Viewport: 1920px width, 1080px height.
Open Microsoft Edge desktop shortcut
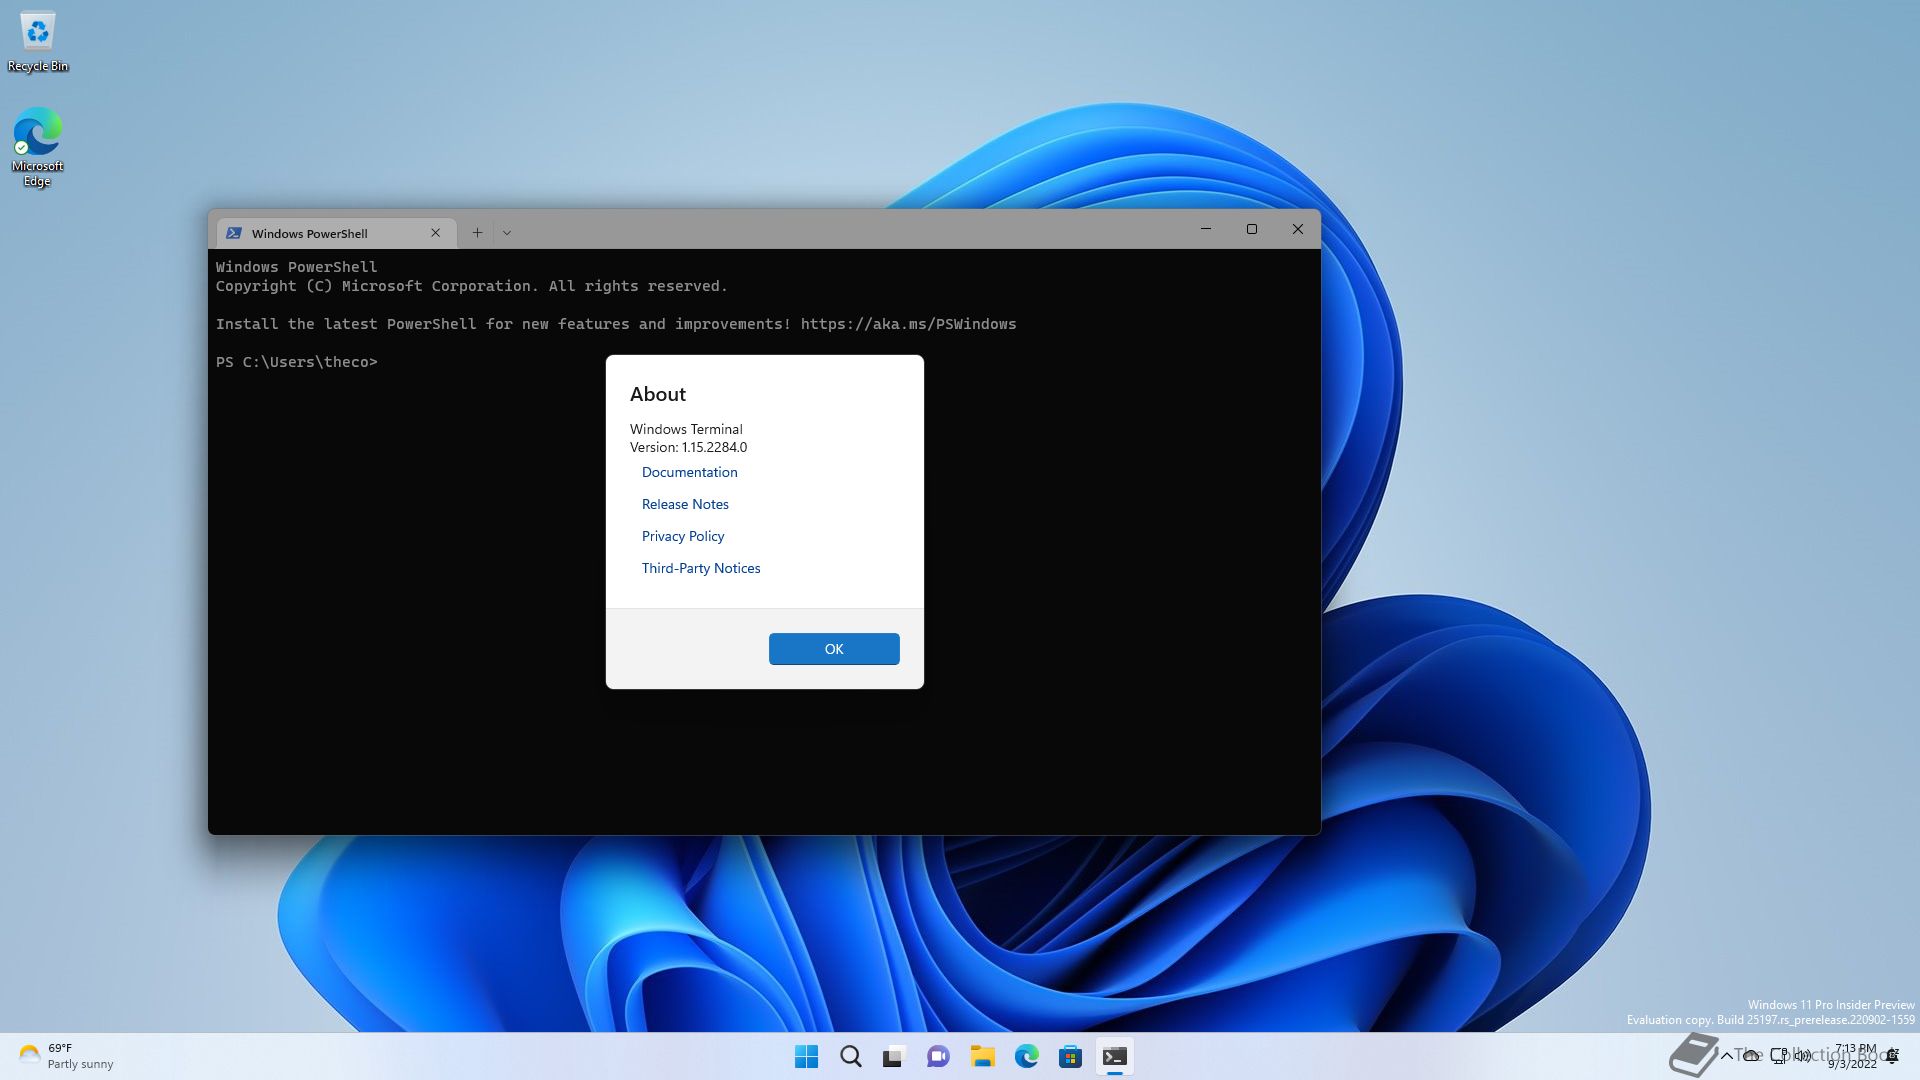37,146
